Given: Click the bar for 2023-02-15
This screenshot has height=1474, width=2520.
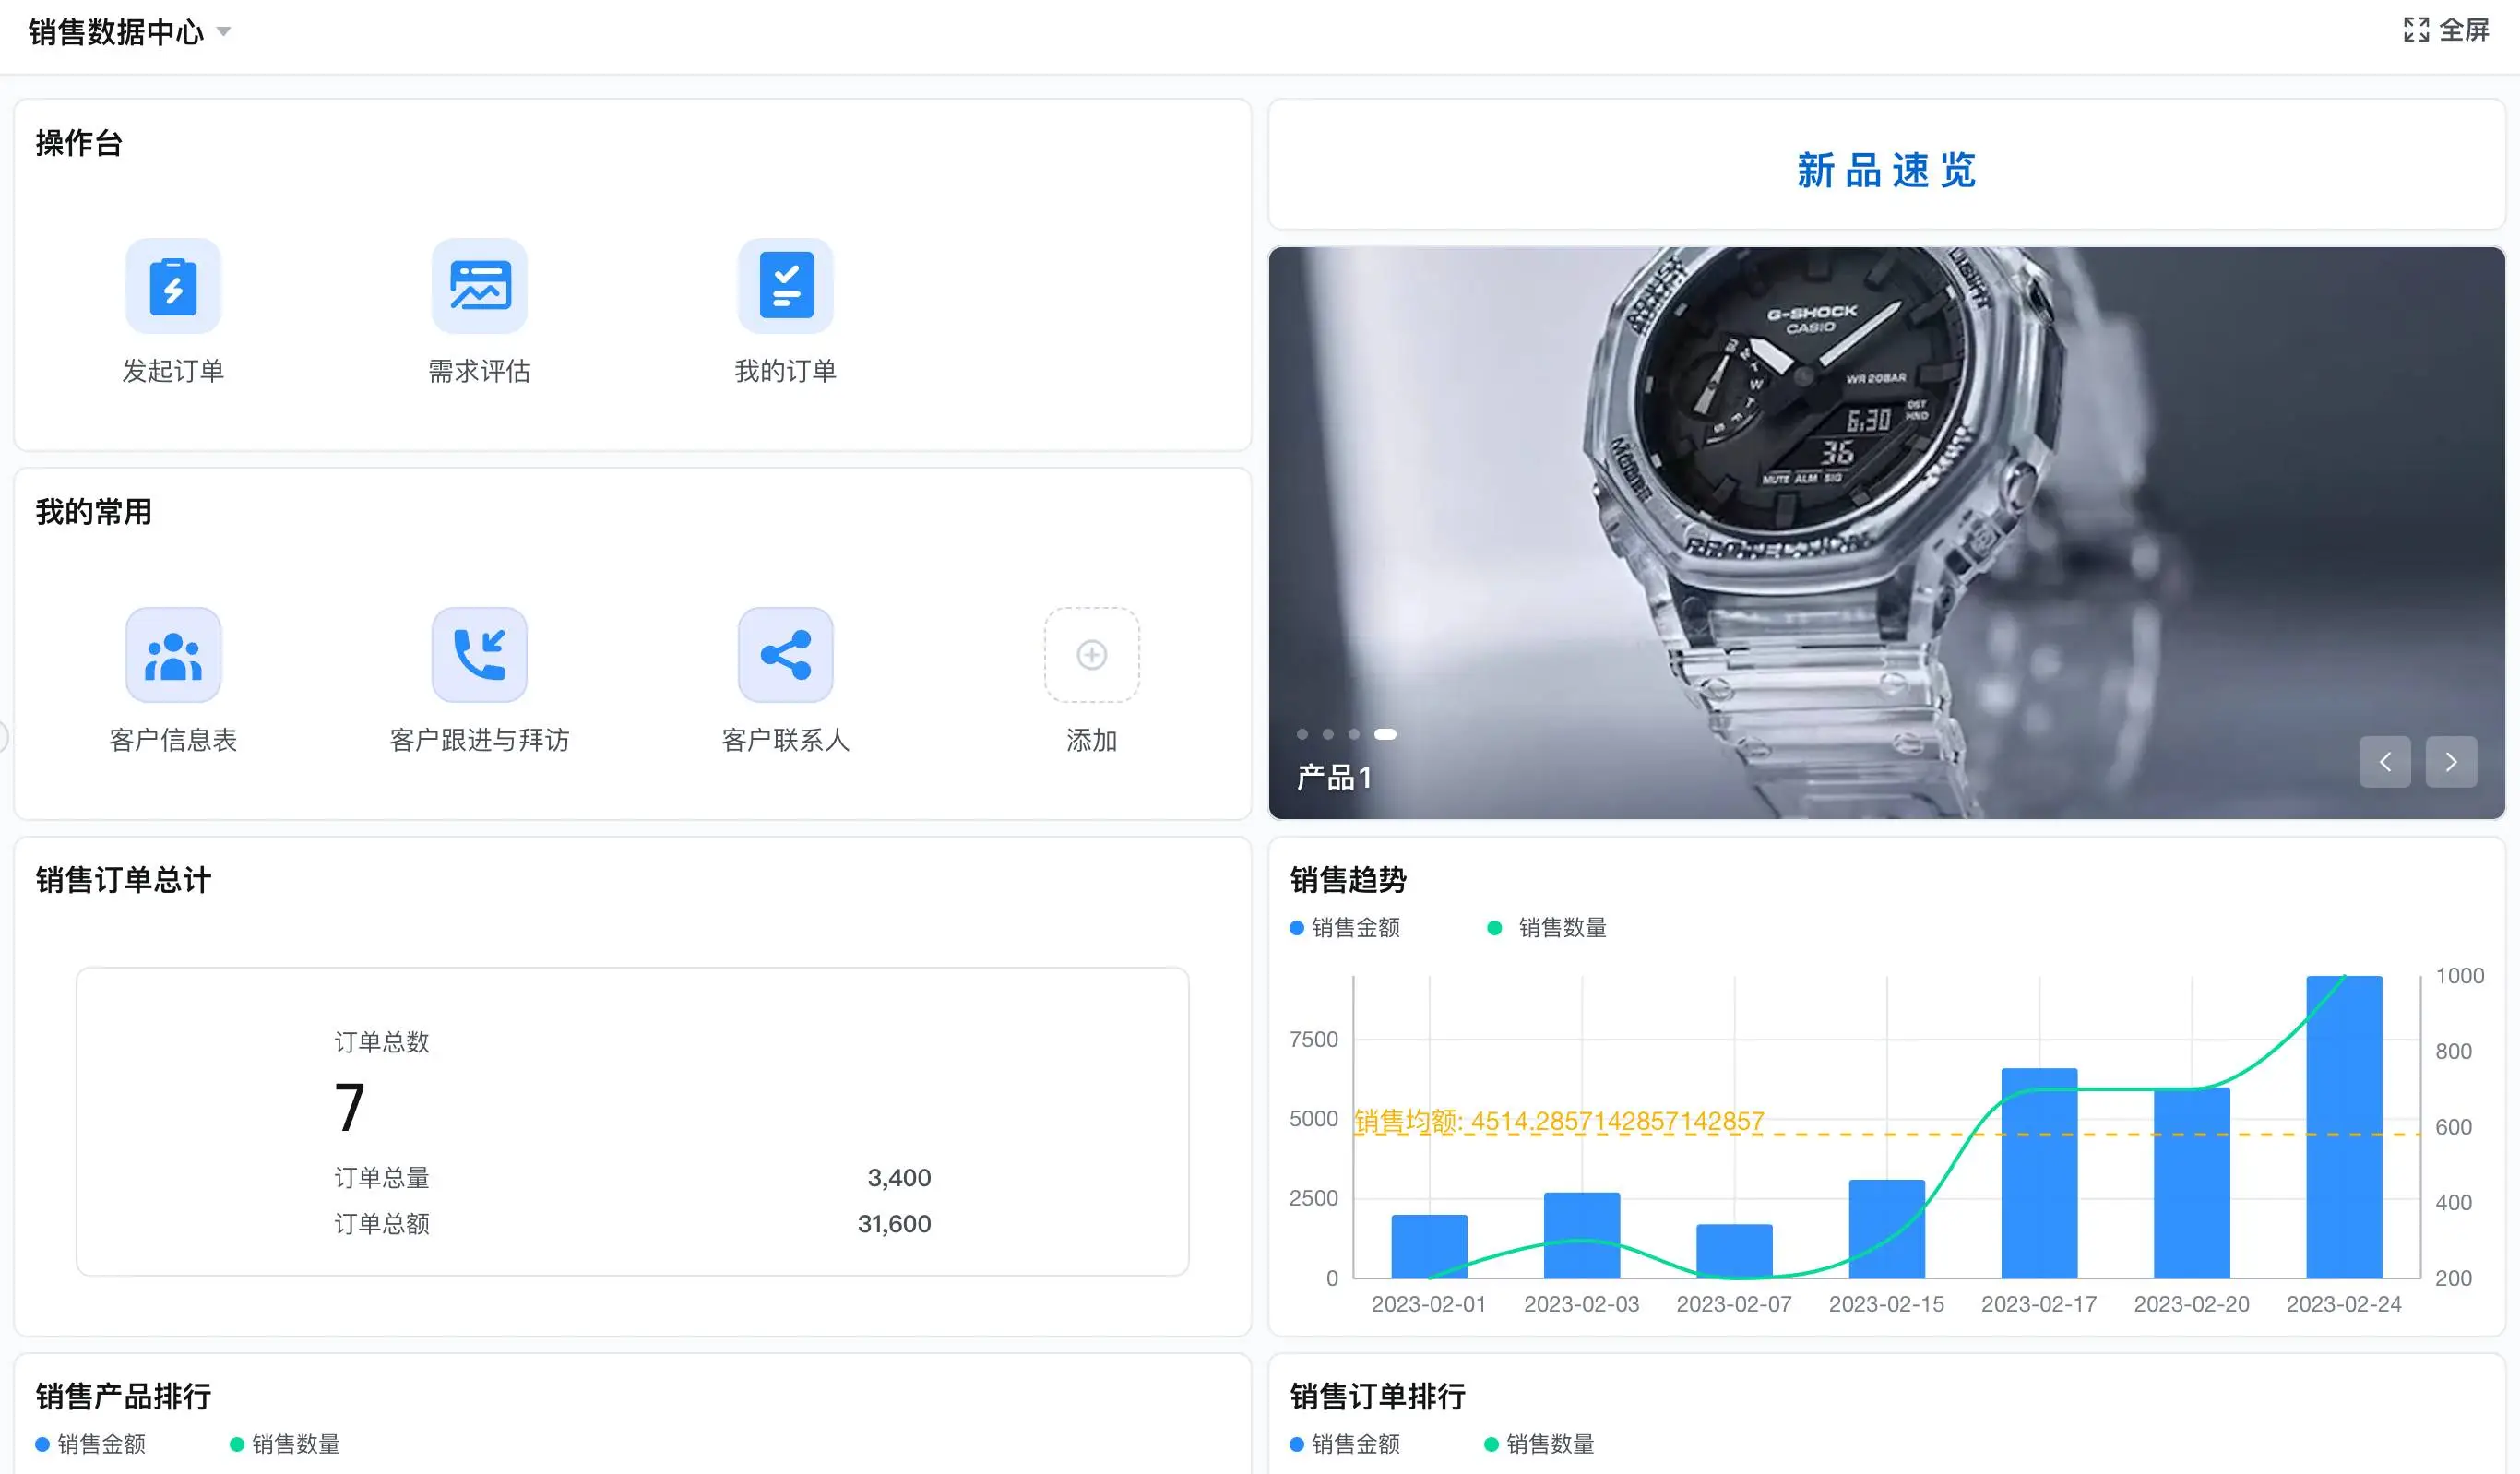Looking at the screenshot, I should tap(1886, 1229).
